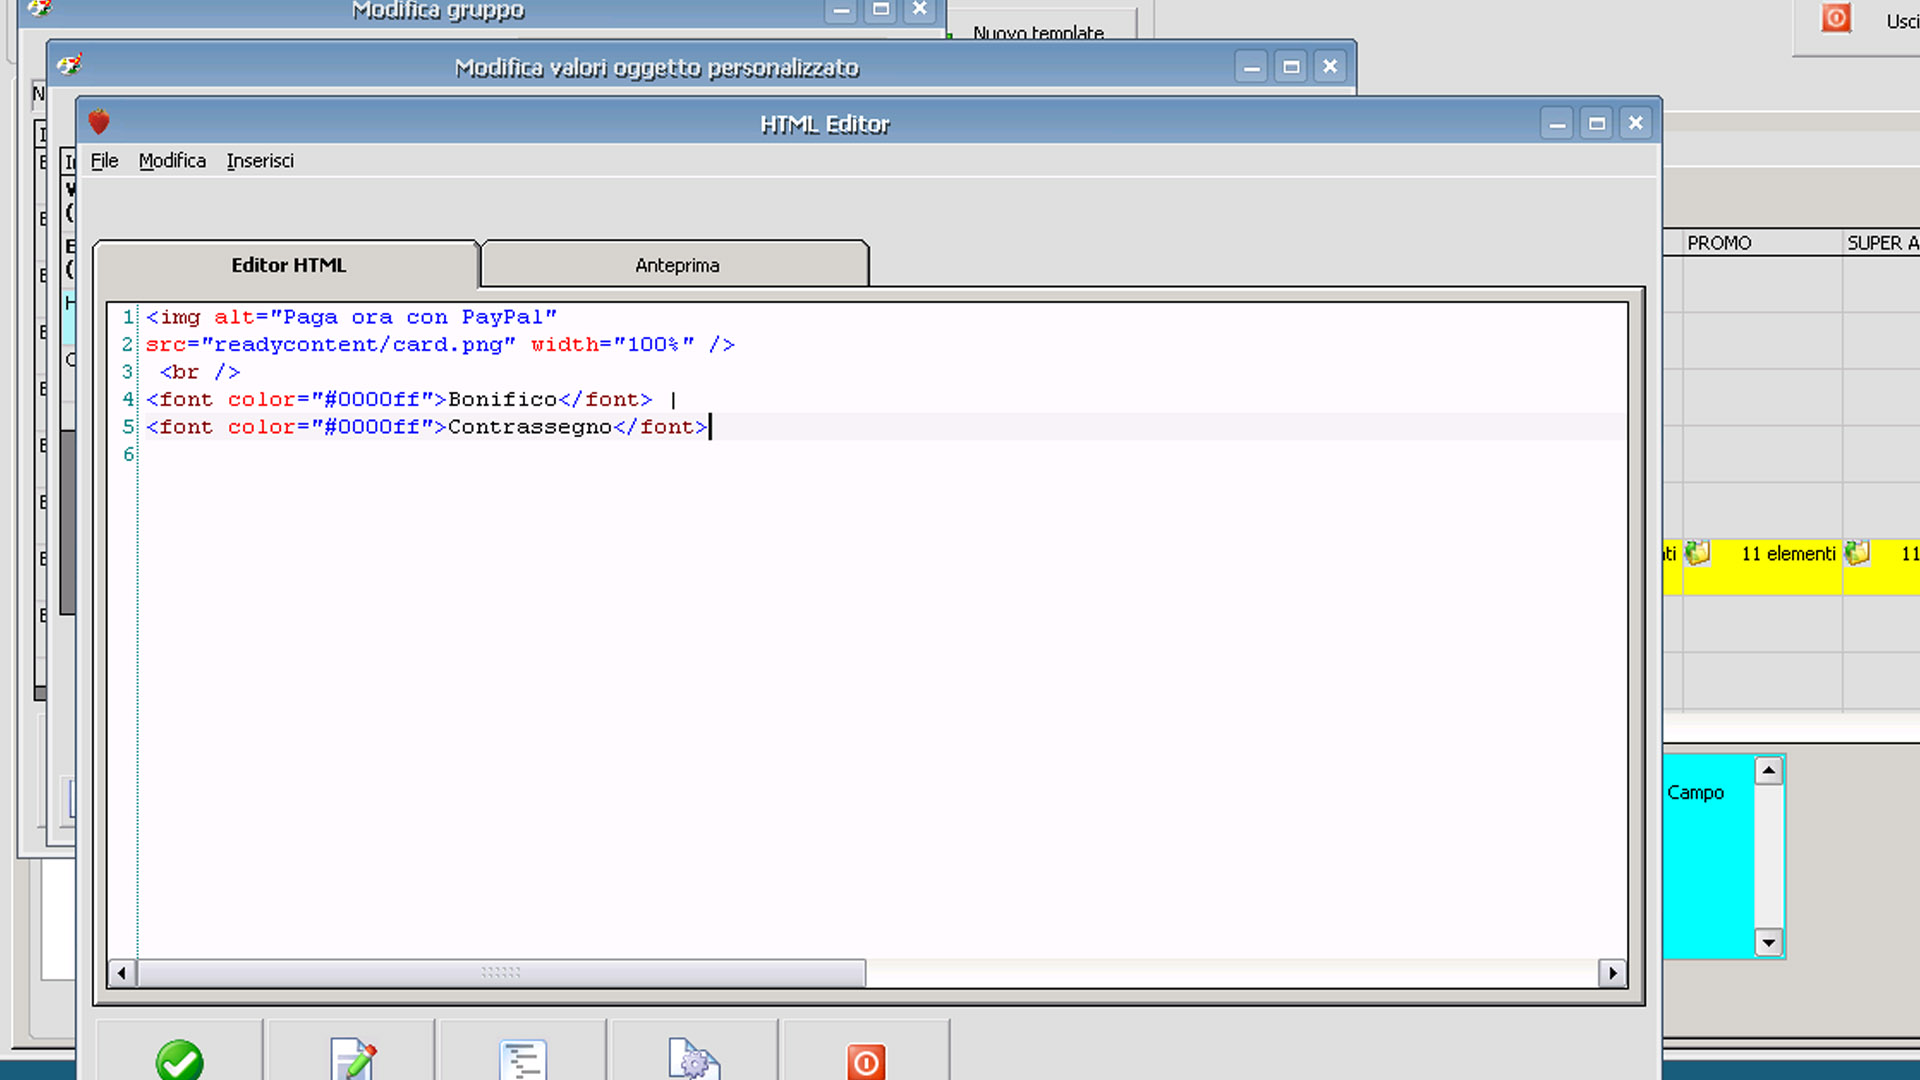Minimize the Modifica valori oggetto personalizzato window
This screenshot has width=1920, height=1080.
point(1251,66)
